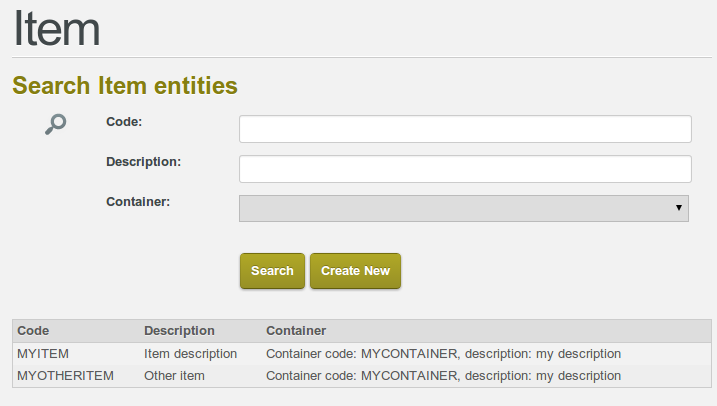Click the 'Description:' form label
Screen dimensions: 717x406
click(143, 161)
